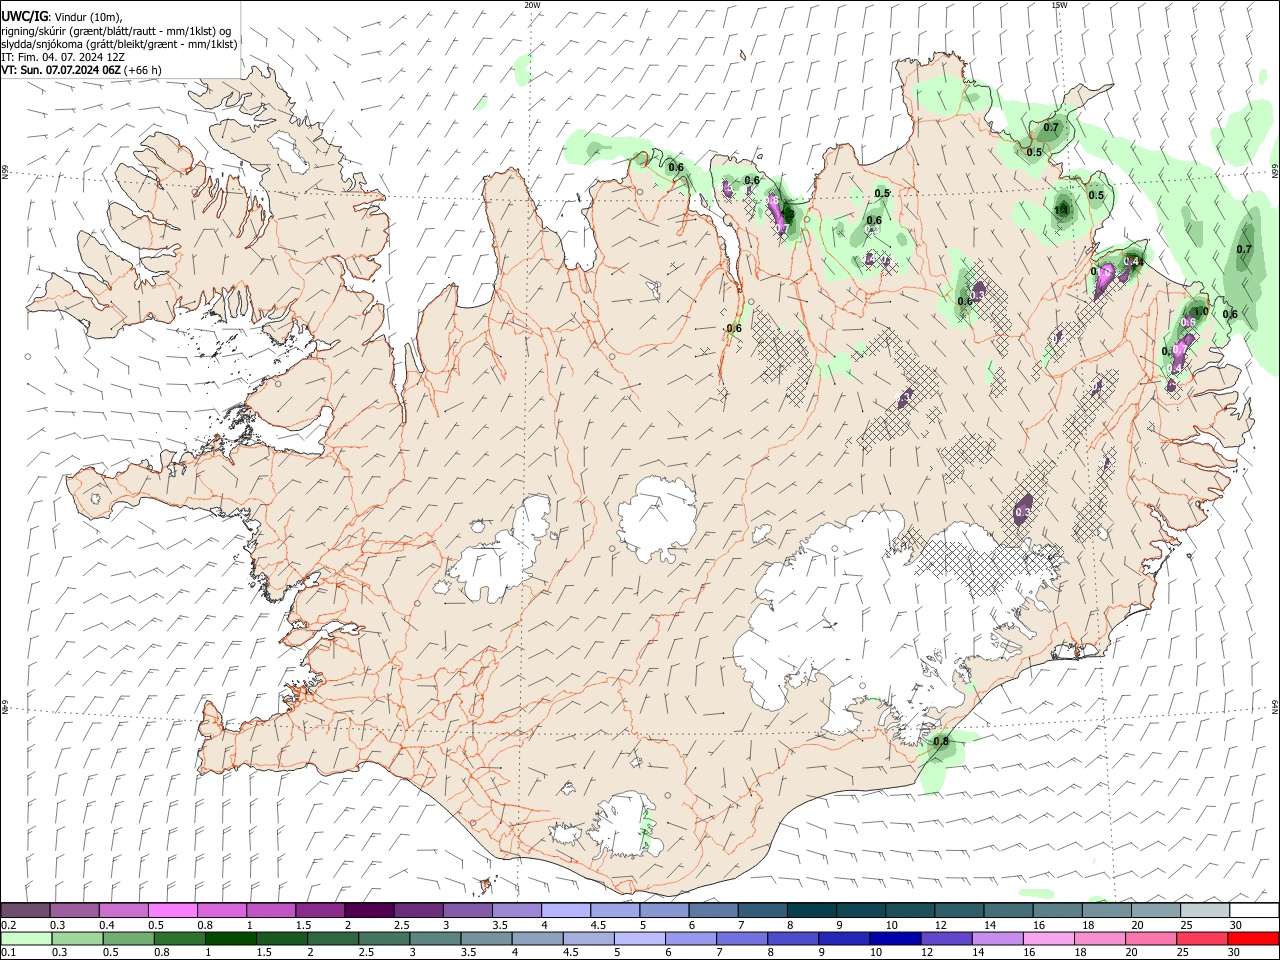Click the 0.8 precipitation value on the south coast

[940, 742]
